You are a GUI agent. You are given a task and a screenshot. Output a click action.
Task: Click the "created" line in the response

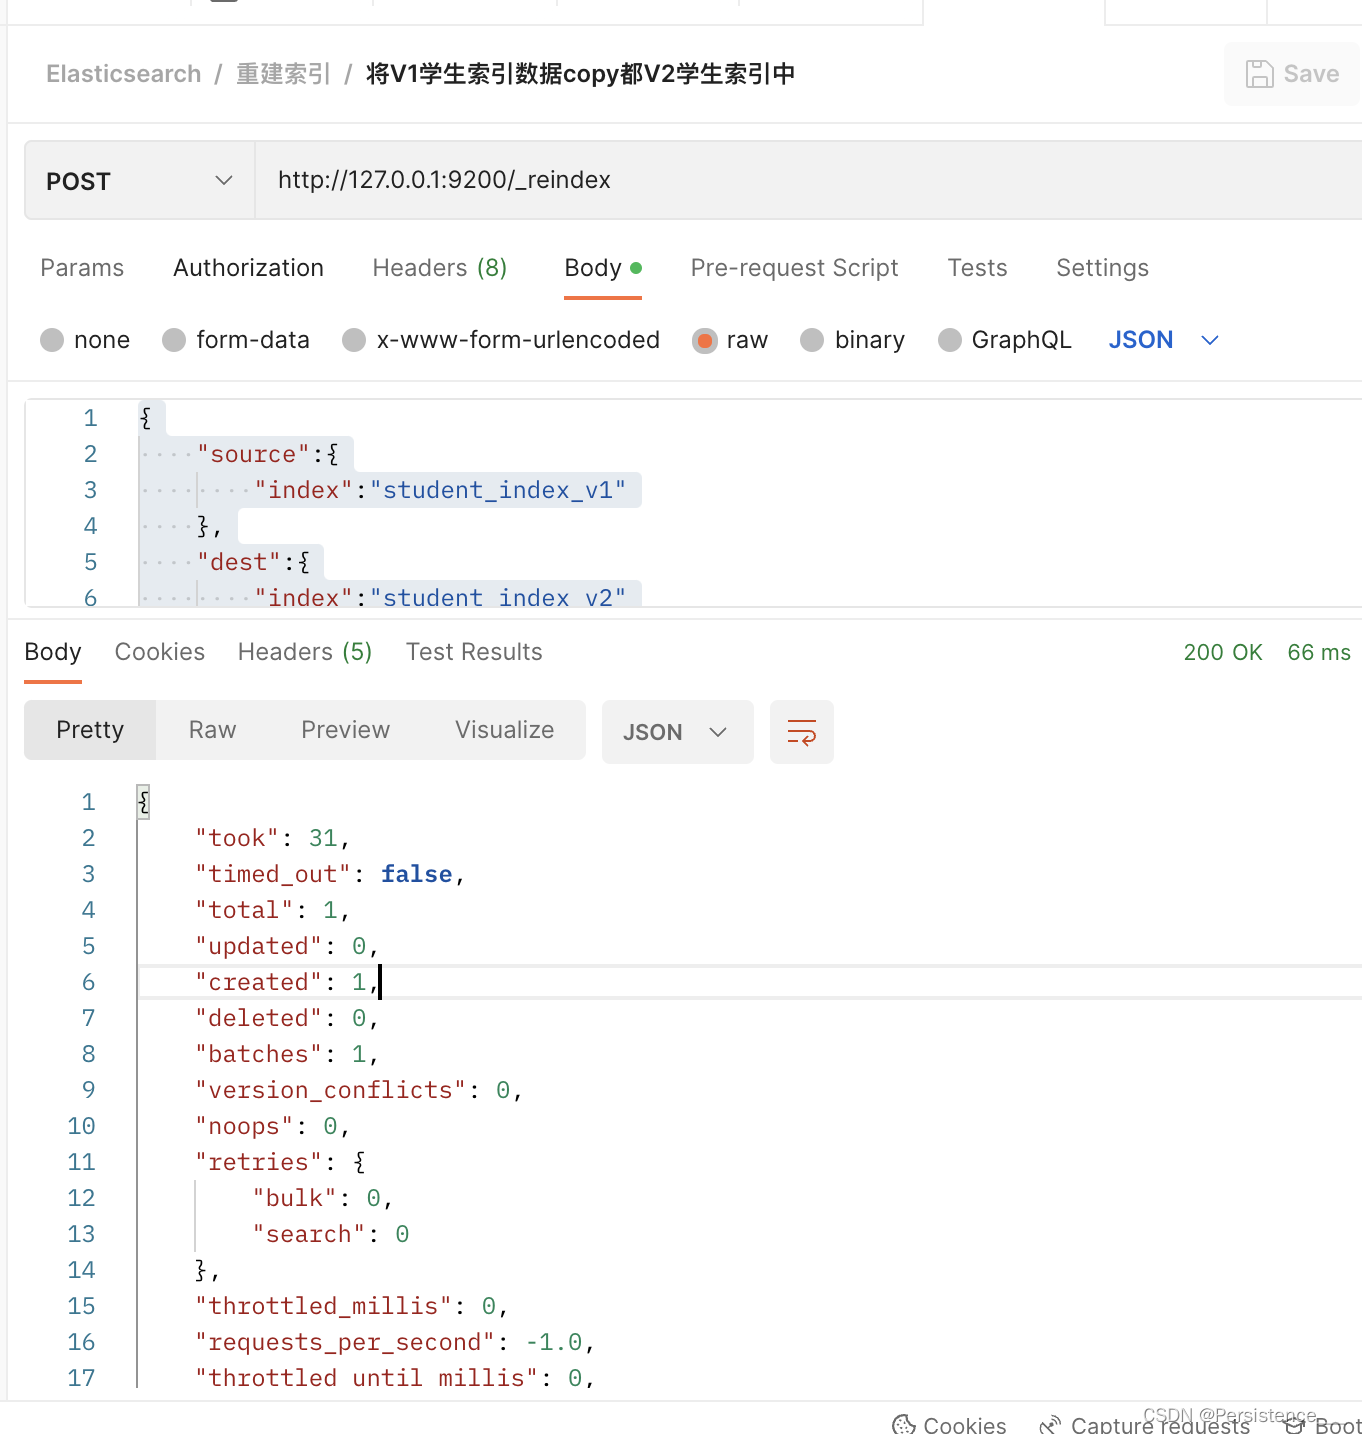click(x=286, y=982)
